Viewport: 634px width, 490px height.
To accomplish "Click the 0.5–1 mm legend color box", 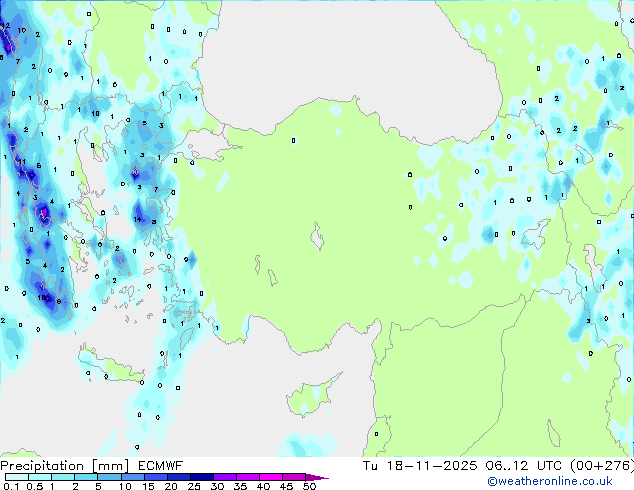I will 40,477.
